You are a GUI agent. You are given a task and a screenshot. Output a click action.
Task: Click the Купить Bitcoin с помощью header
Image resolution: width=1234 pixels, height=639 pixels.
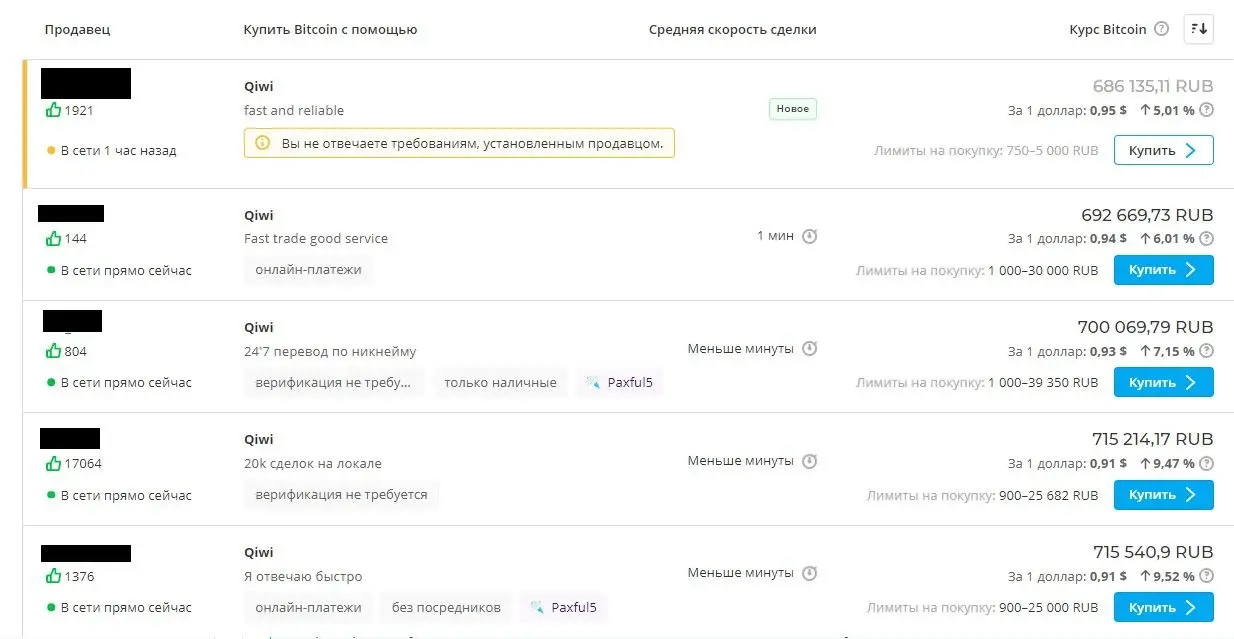330,29
